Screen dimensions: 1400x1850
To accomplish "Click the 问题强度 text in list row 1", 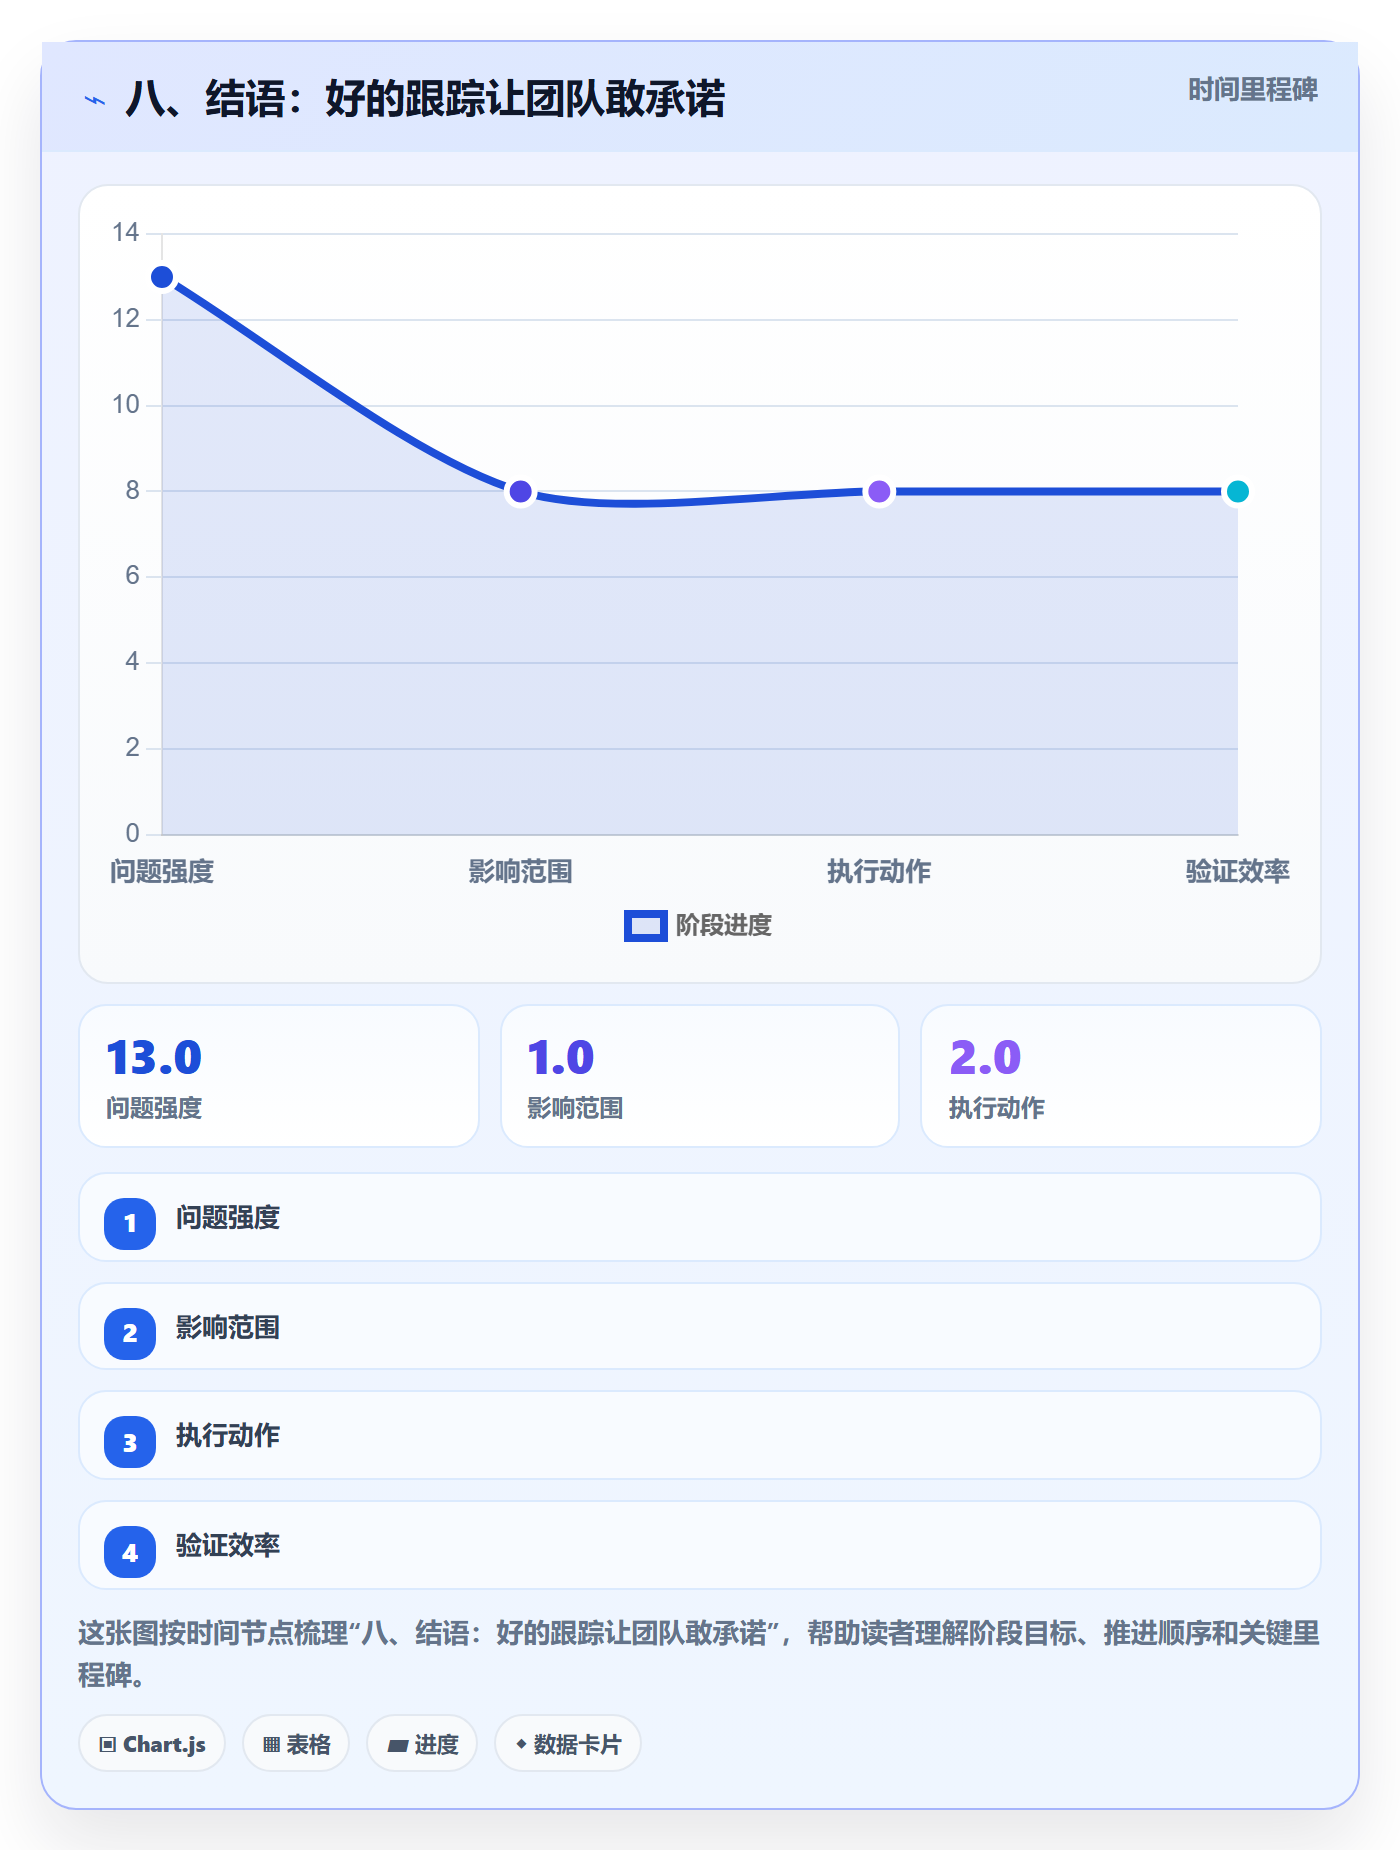I will click(228, 1218).
